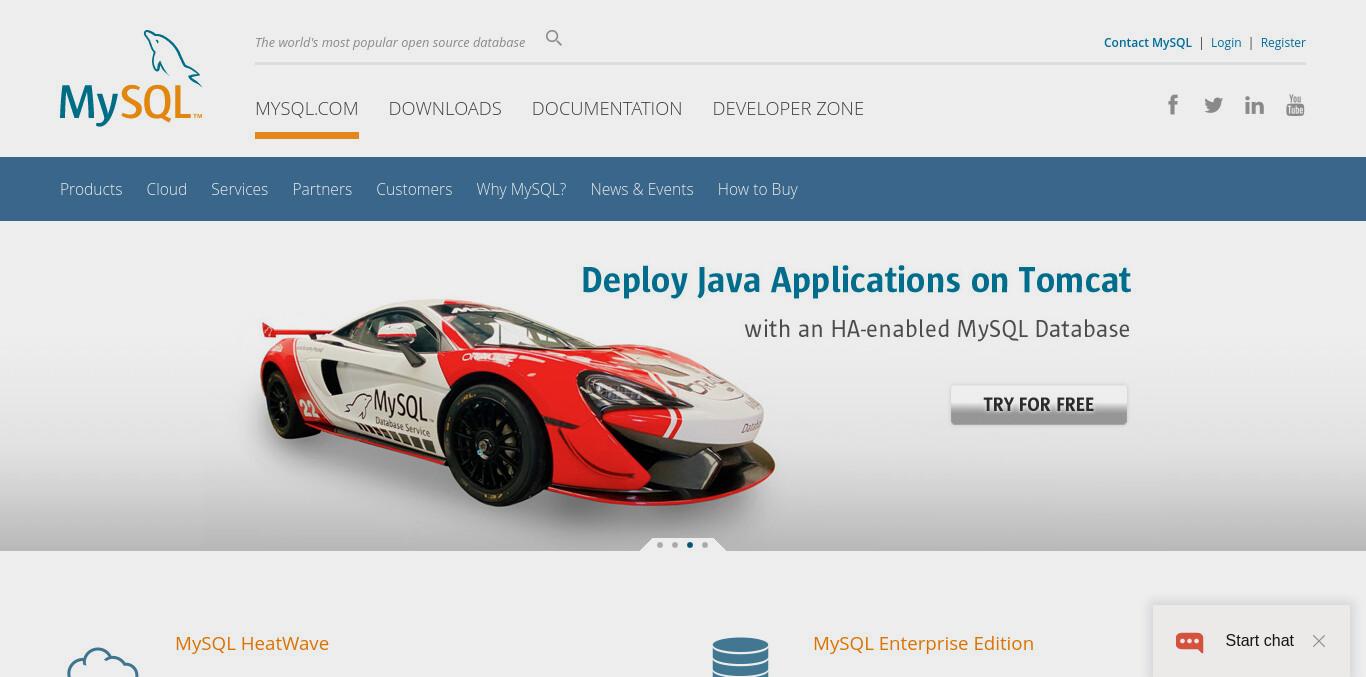
Task: Click the Start chat text
Action: (1259, 641)
